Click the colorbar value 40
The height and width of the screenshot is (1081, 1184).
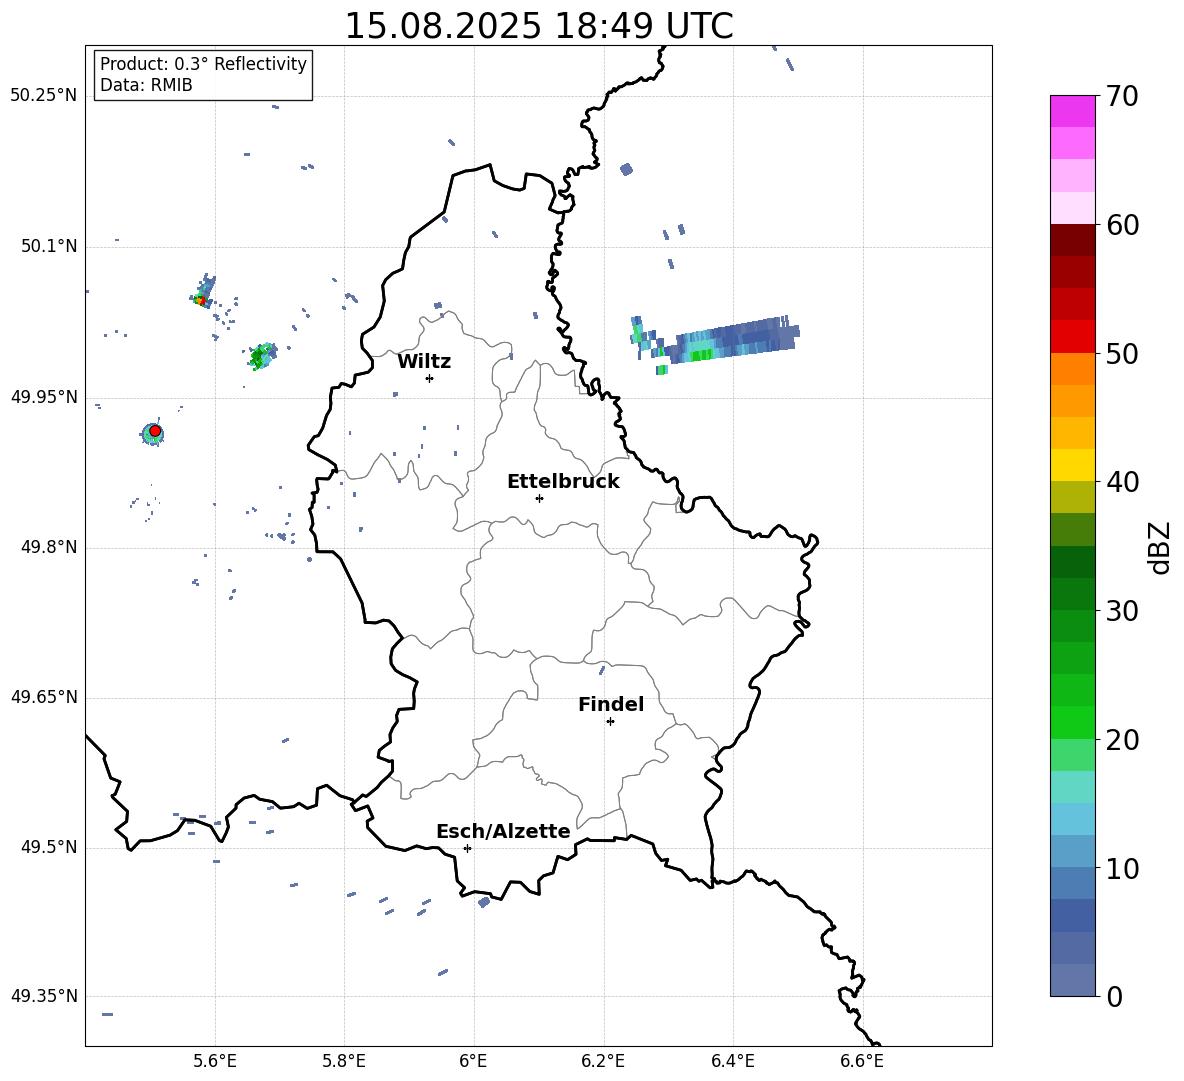pos(1122,482)
